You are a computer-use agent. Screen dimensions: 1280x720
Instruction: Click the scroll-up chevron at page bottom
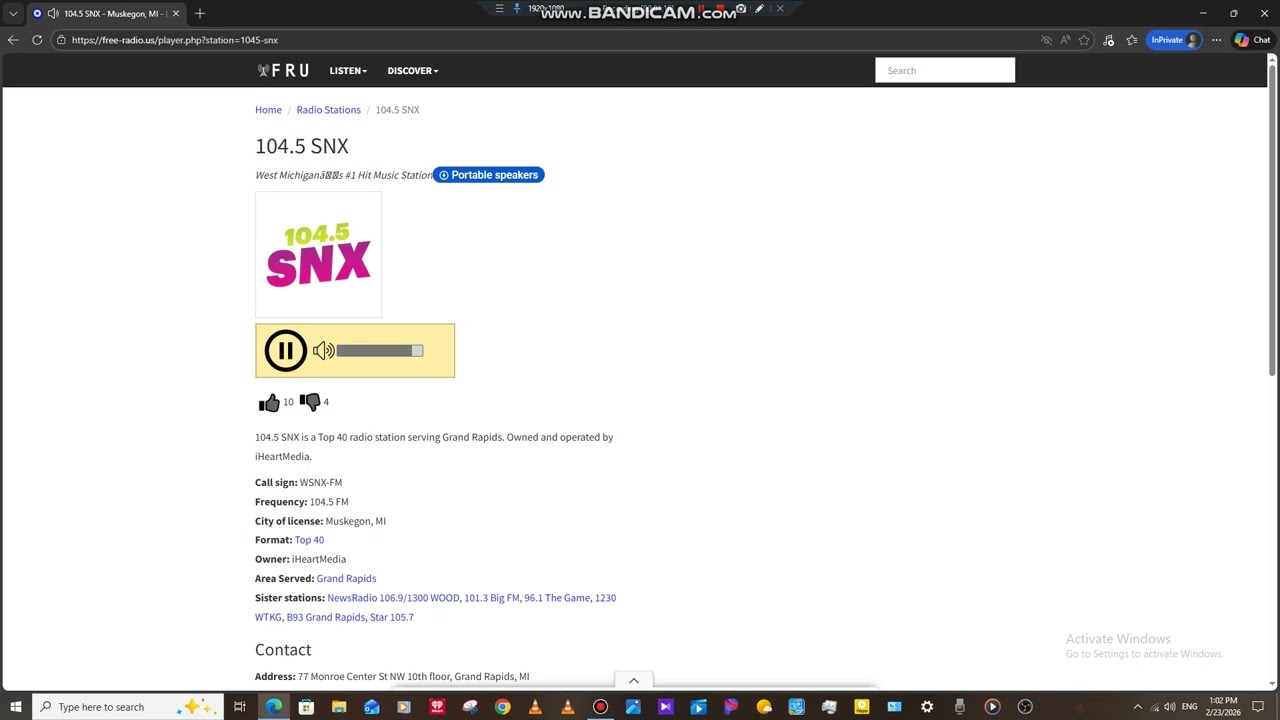(x=633, y=681)
